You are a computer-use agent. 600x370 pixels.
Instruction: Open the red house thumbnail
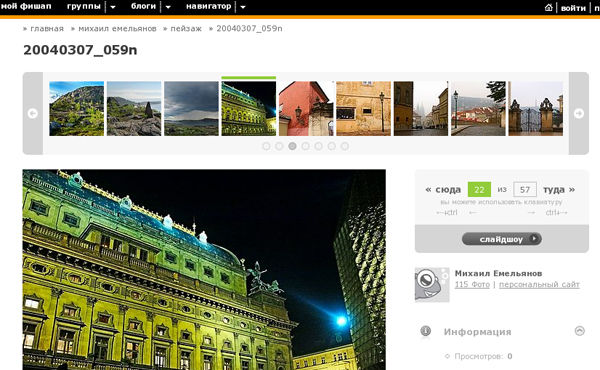(306, 108)
